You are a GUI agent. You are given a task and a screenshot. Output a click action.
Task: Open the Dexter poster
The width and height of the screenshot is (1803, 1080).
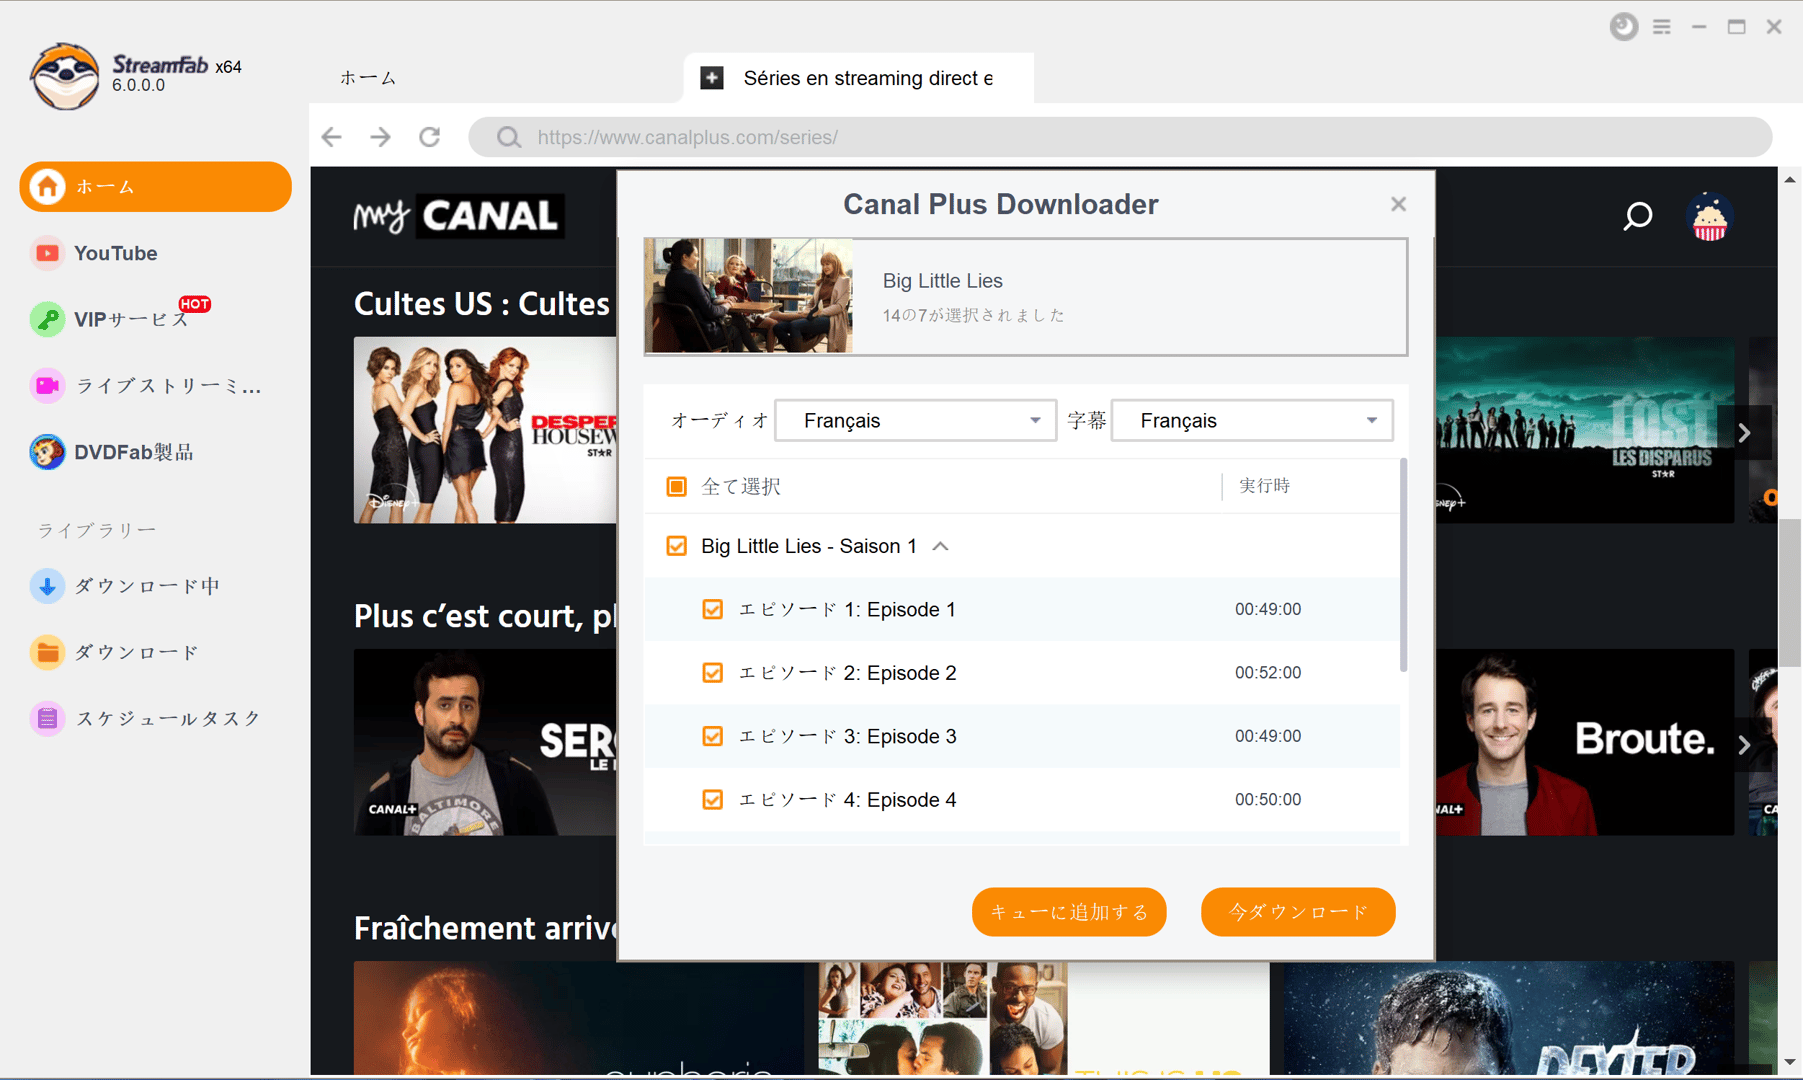(x=1509, y=1018)
